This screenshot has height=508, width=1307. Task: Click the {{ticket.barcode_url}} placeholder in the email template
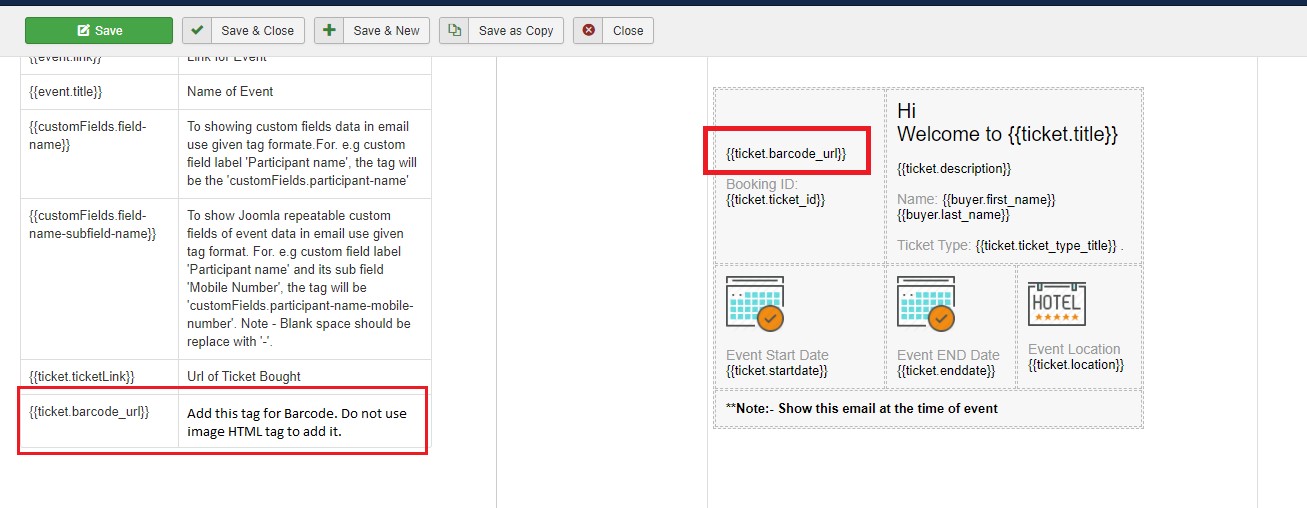pyautogui.click(x=786, y=153)
